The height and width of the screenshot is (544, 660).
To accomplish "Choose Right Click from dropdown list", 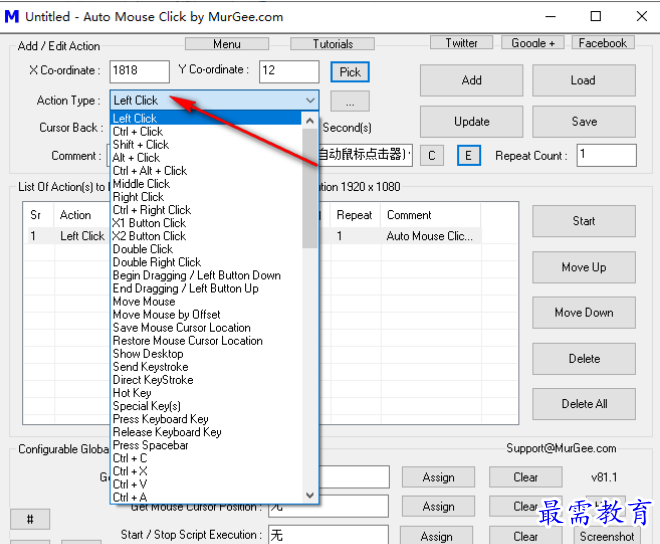I will [x=206, y=197].
